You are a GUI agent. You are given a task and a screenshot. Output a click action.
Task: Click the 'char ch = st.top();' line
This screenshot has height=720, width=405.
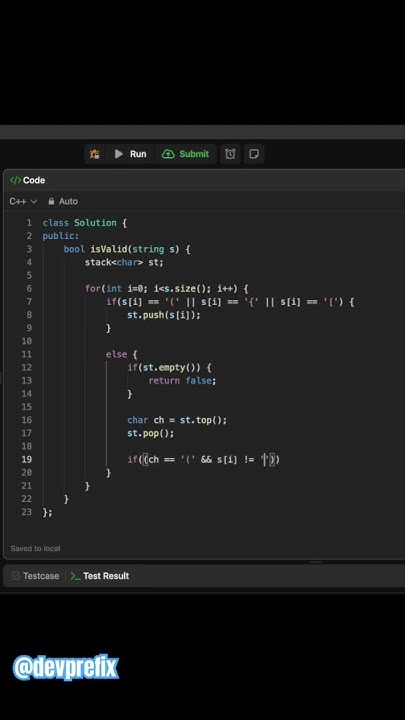click(x=177, y=420)
